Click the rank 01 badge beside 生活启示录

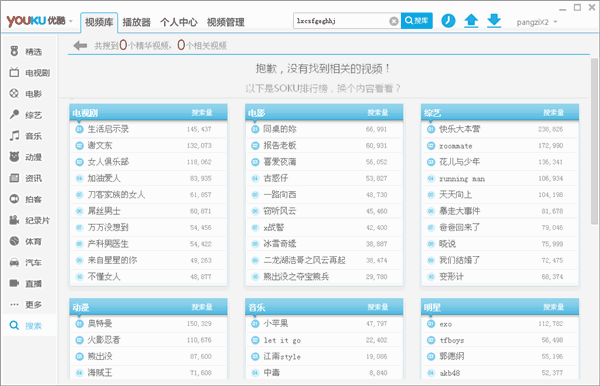coord(79,129)
